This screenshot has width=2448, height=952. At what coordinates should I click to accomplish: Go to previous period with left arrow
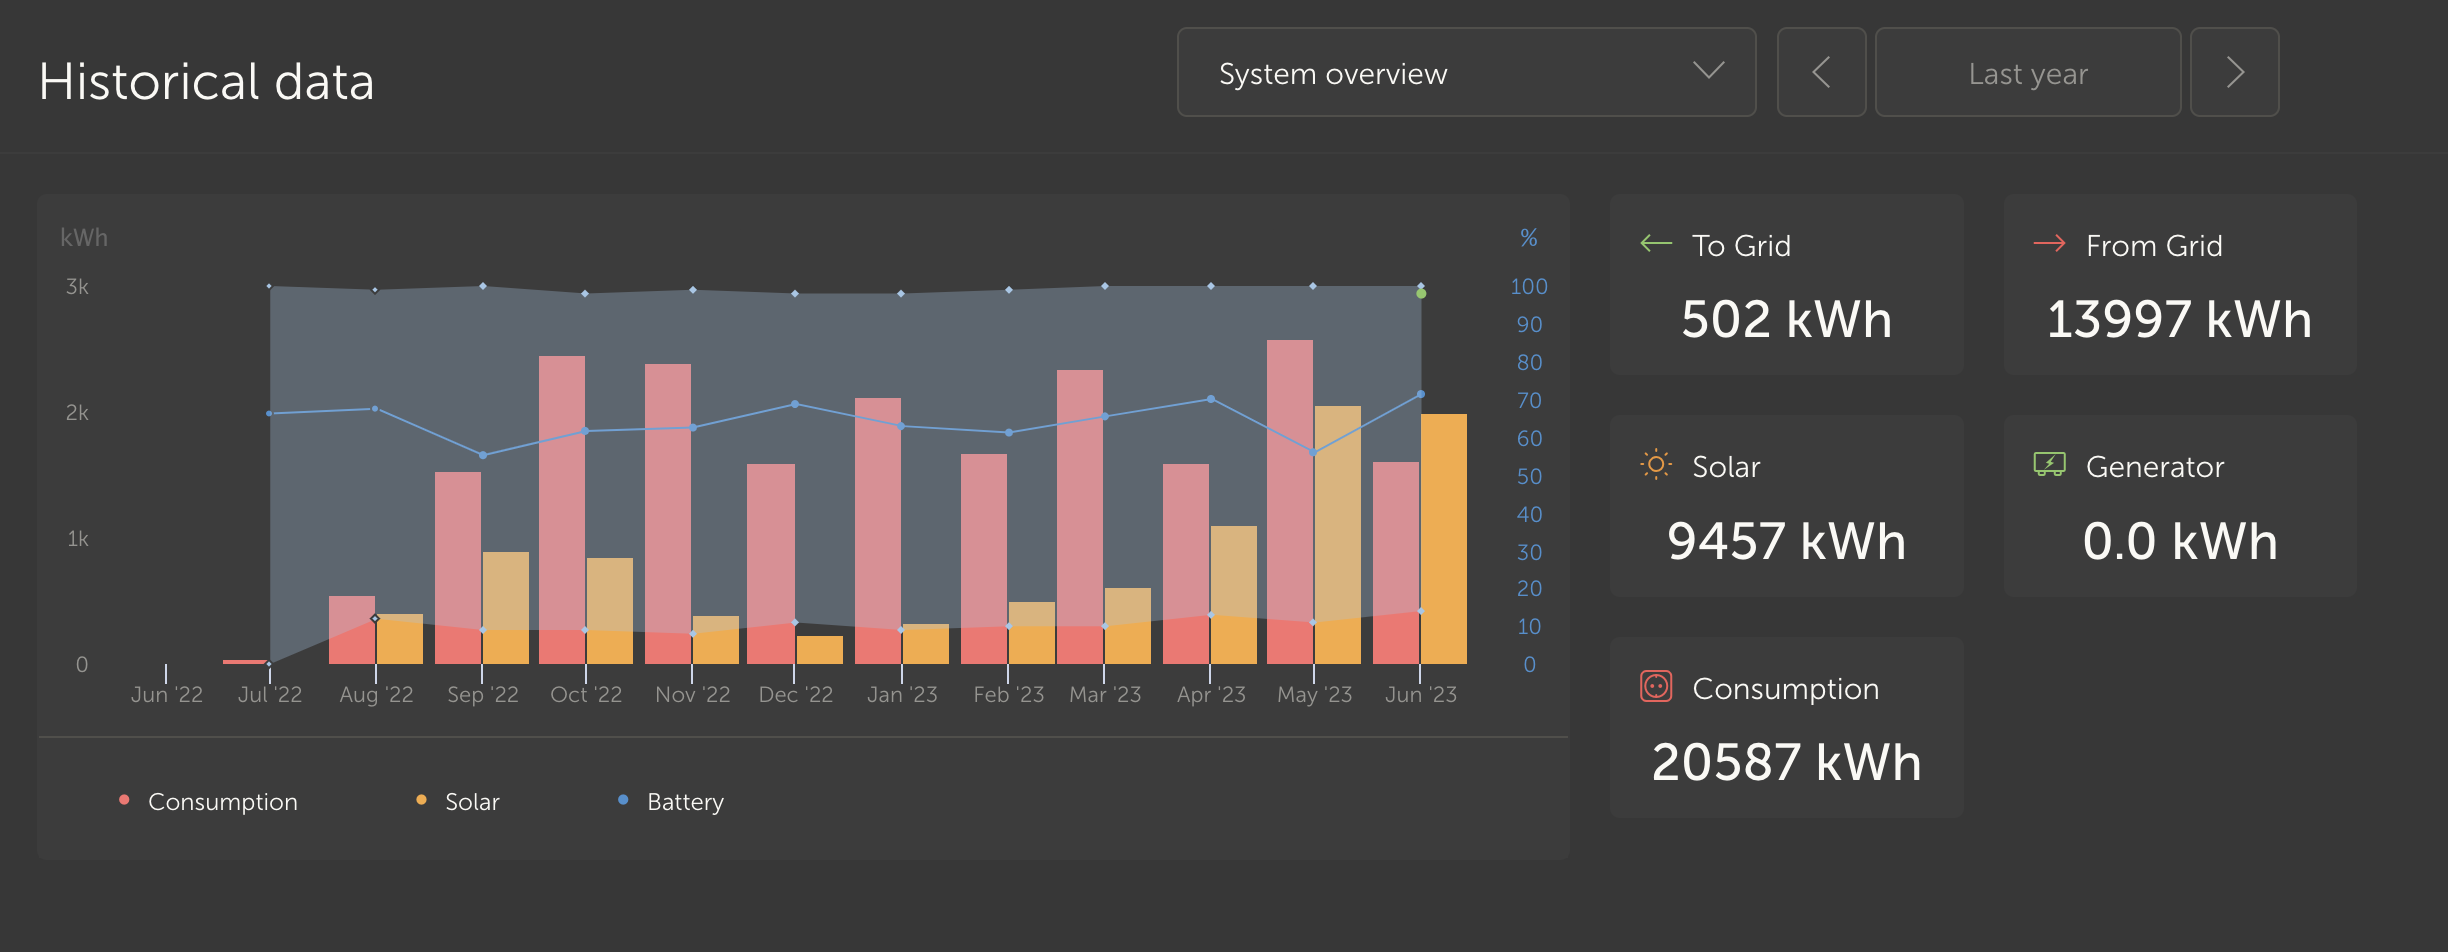1821,73
